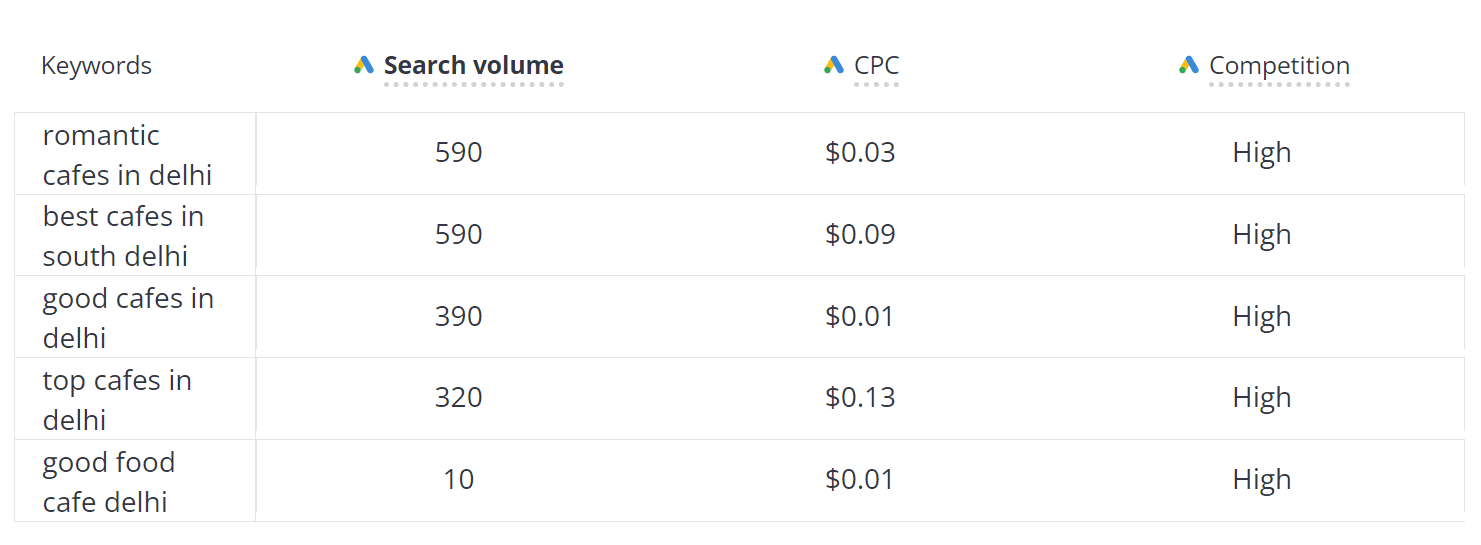Select the keyword best cafes in south delhi

click(123, 236)
